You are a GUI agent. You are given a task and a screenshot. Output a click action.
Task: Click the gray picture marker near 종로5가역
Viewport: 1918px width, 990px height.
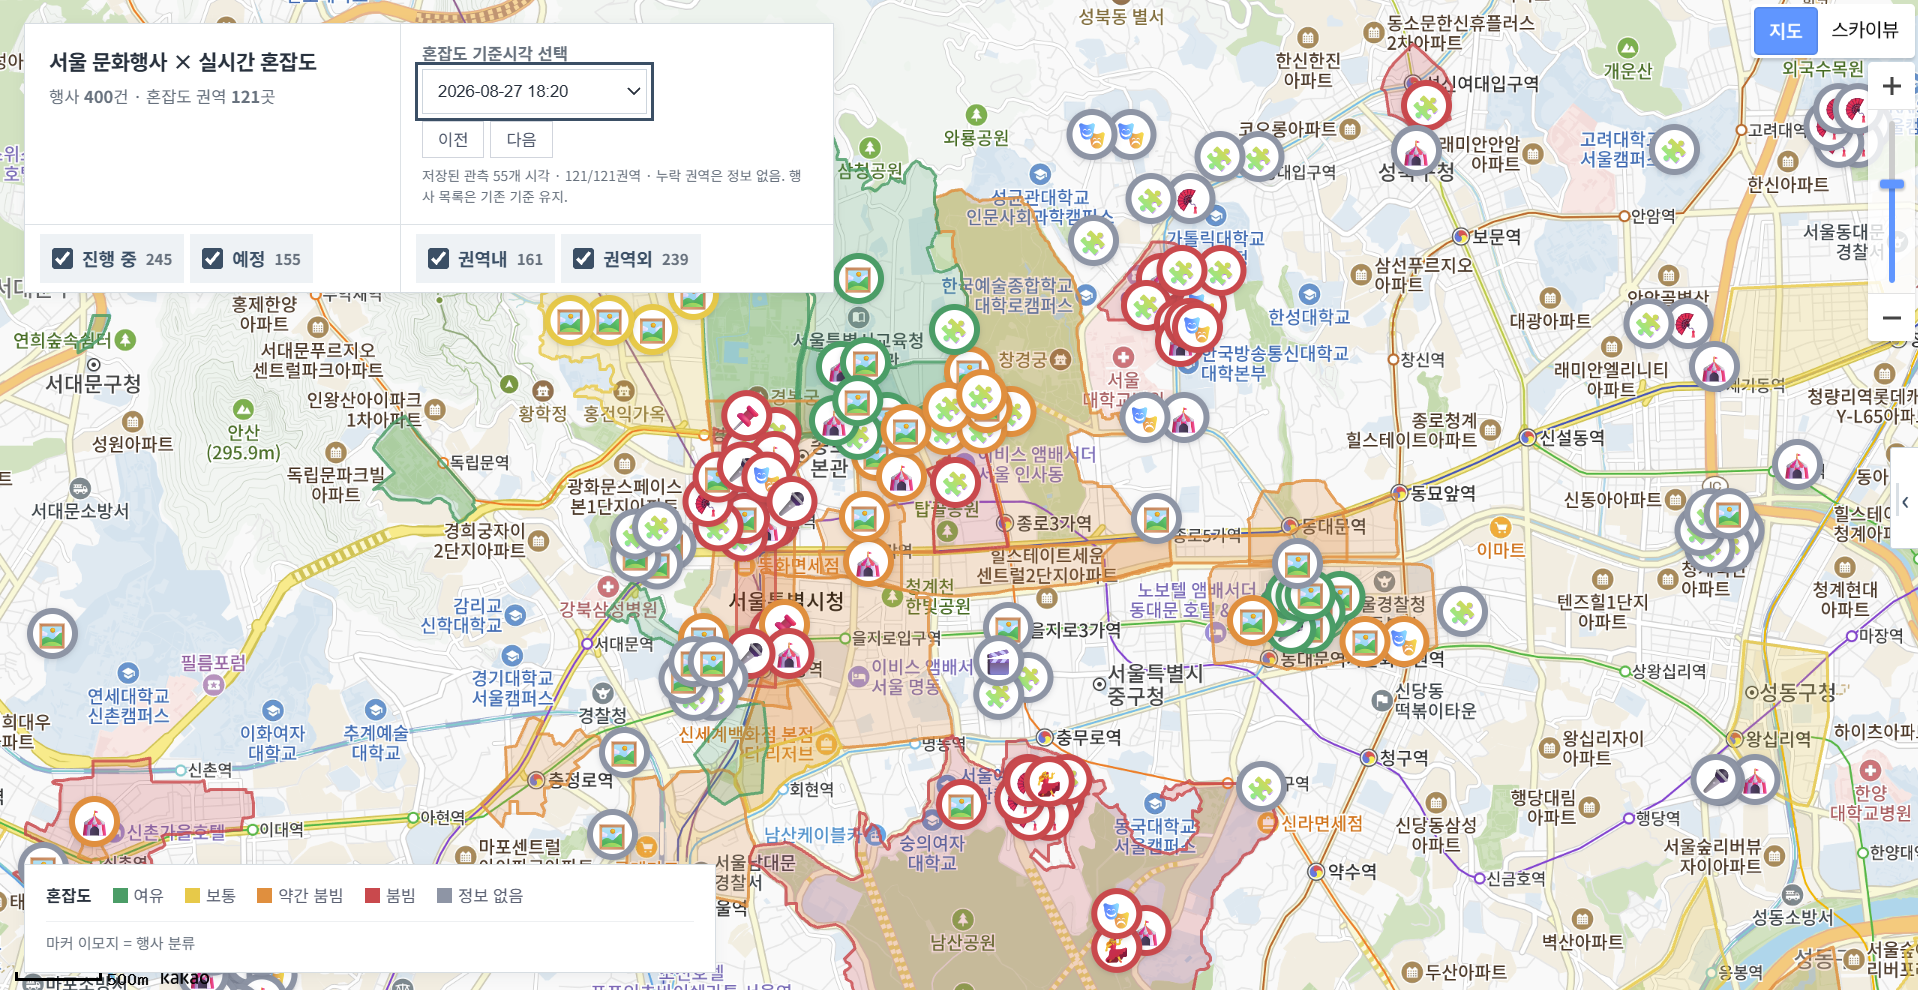pos(1157,519)
